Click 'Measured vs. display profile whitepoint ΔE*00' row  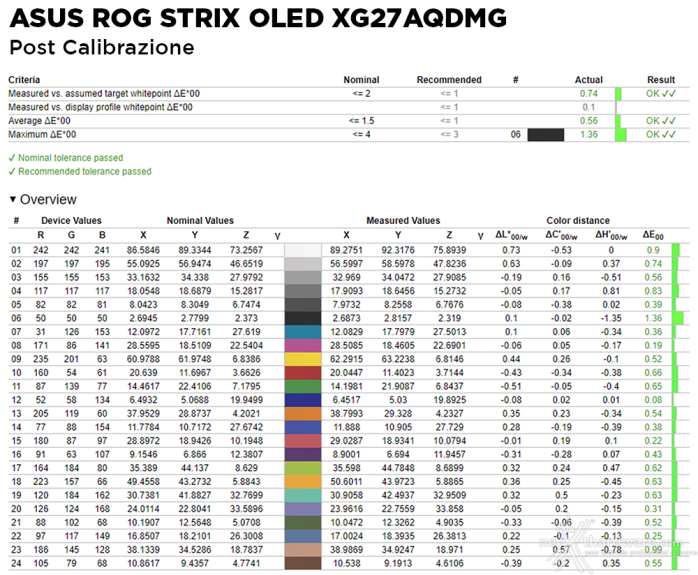349,107
